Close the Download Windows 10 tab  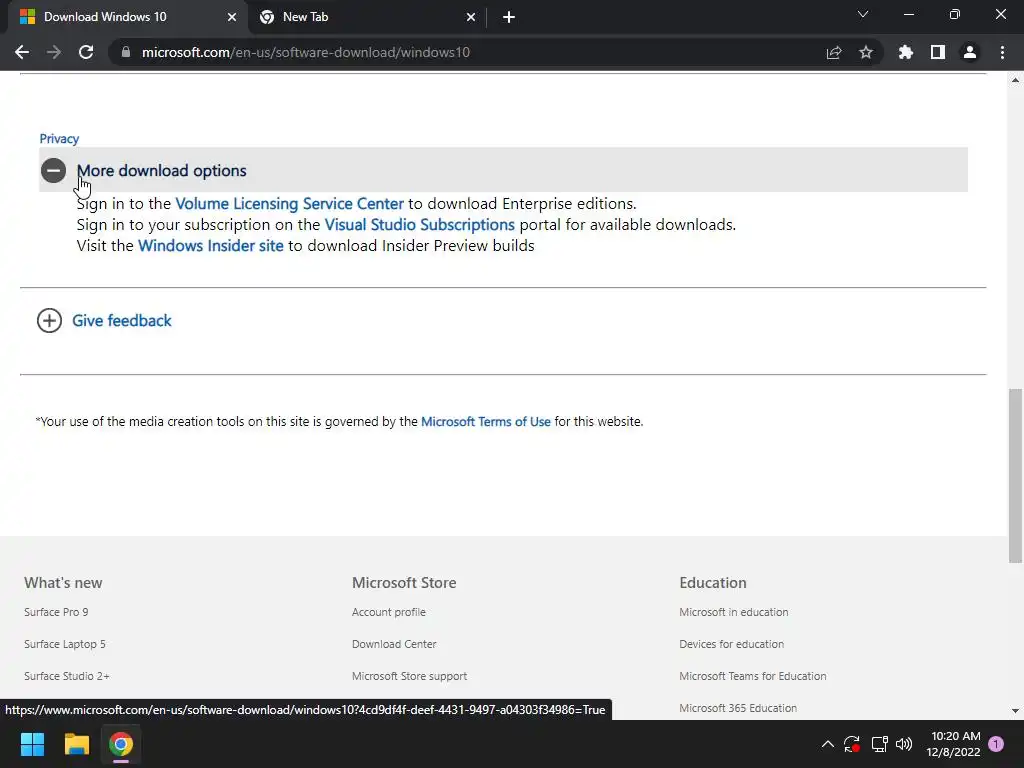(232, 17)
